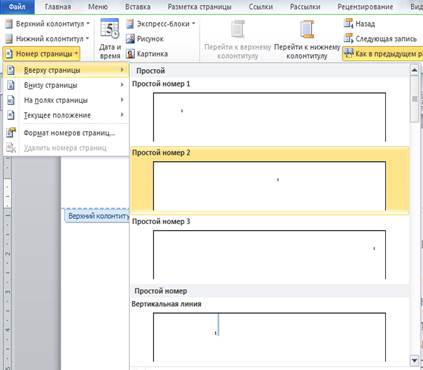This screenshot has height=370, width=423.
Task: Click the gallery scroll up arrow
Action: pos(414,70)
